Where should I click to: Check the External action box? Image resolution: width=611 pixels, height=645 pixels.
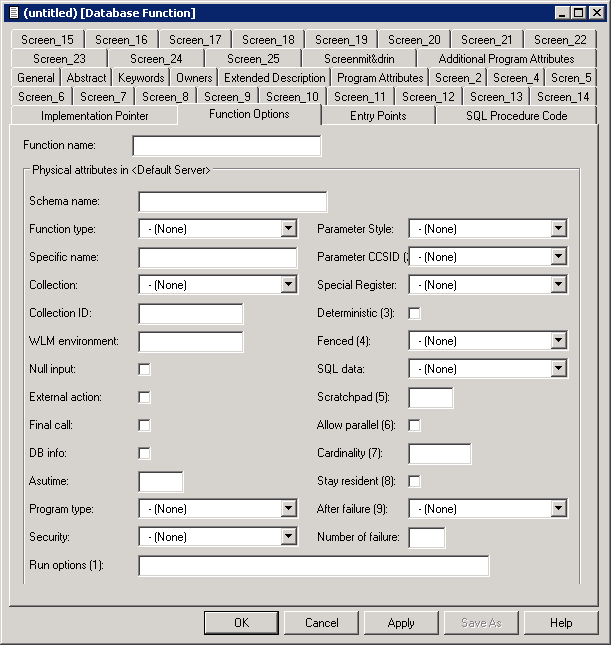click(x=145, y=397)
